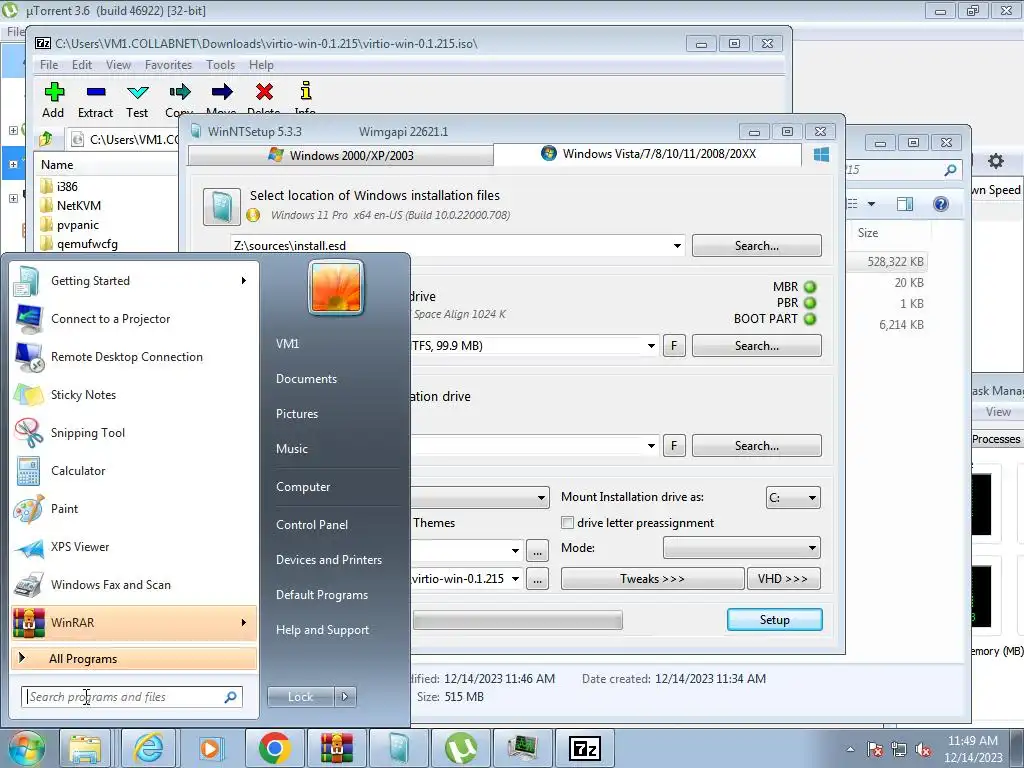Viewport: 1024px width, 768px height.
Task: Click the Windows Start orb
Action: 26,748
